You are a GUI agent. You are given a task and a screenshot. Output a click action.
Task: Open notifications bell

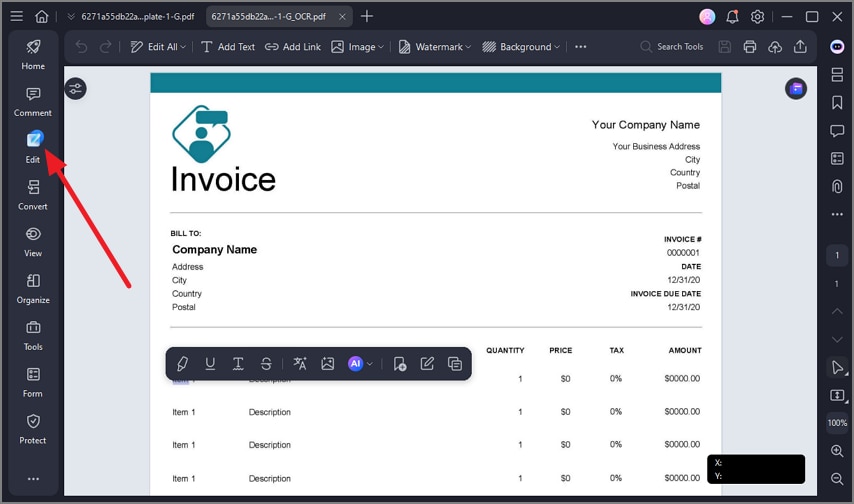(733, 17)
